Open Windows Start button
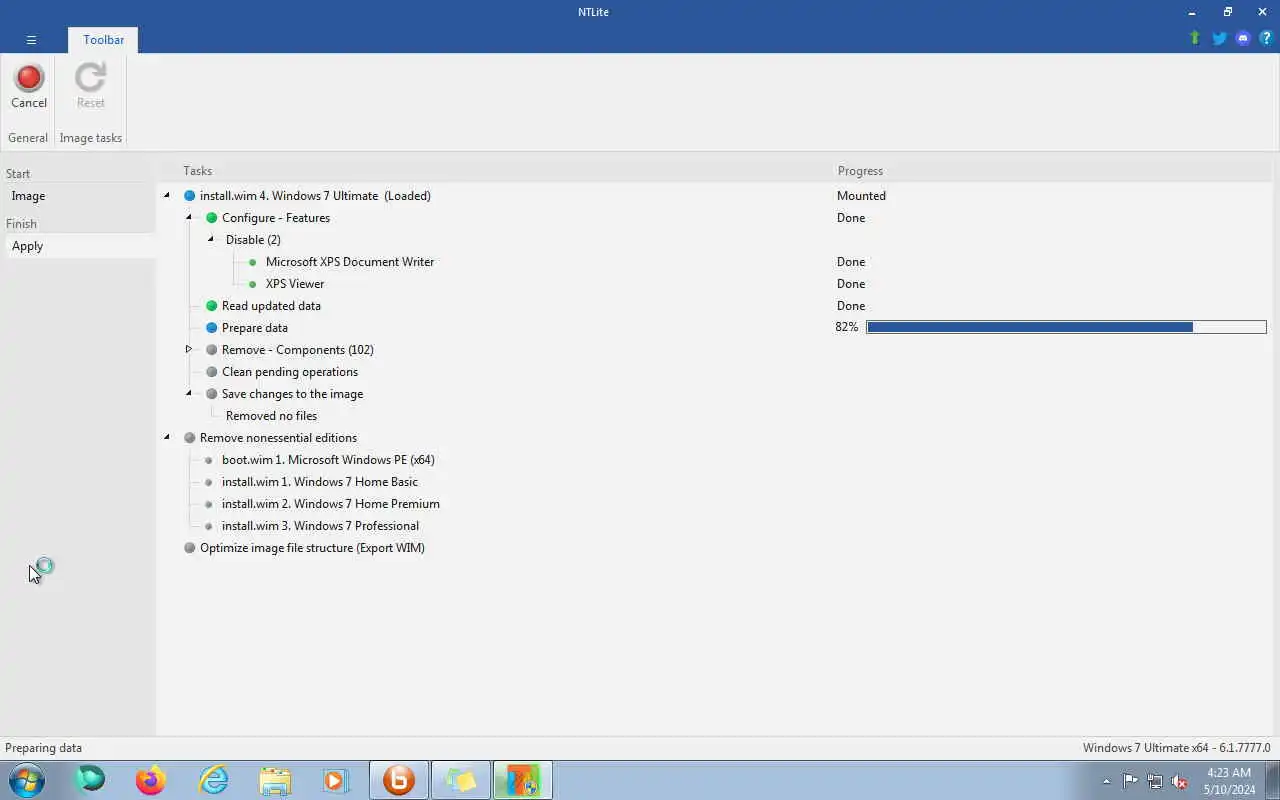Screen dimensions: 1280x800 27,780
